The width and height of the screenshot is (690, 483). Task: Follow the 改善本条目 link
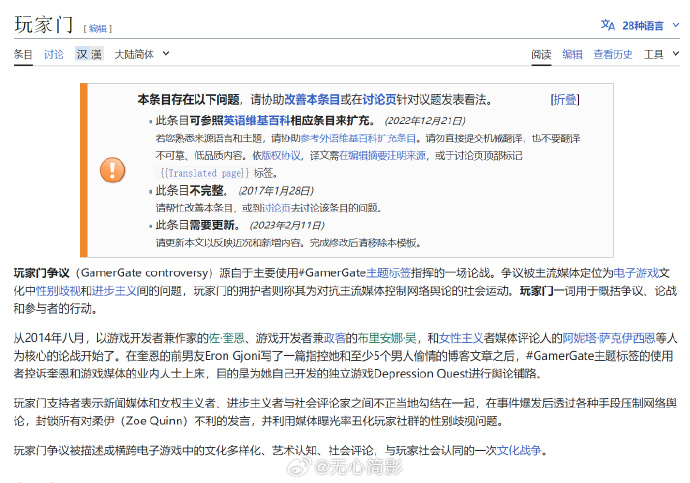tap(312, 99)
